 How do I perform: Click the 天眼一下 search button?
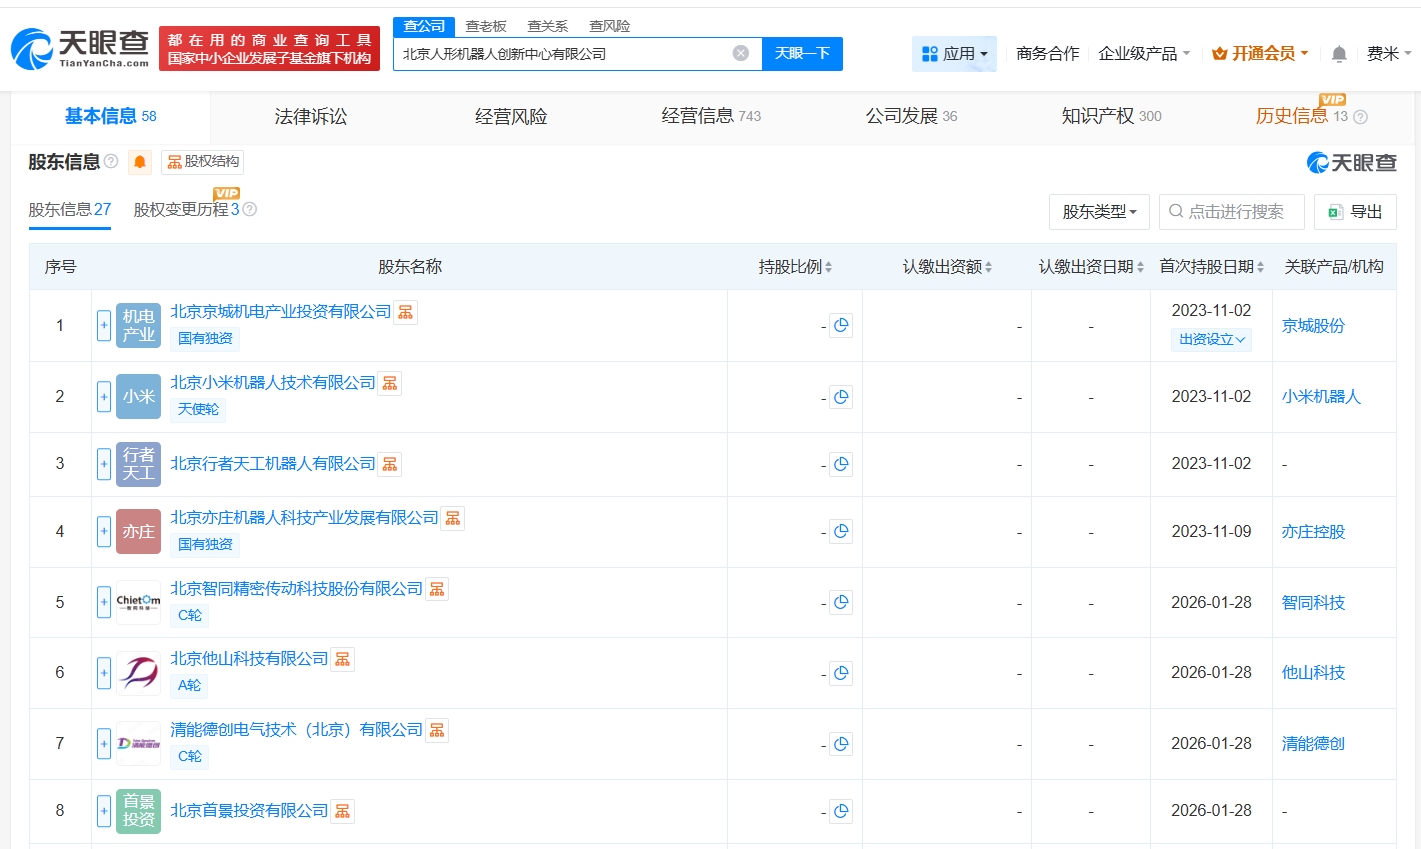[x=802, y=54]
